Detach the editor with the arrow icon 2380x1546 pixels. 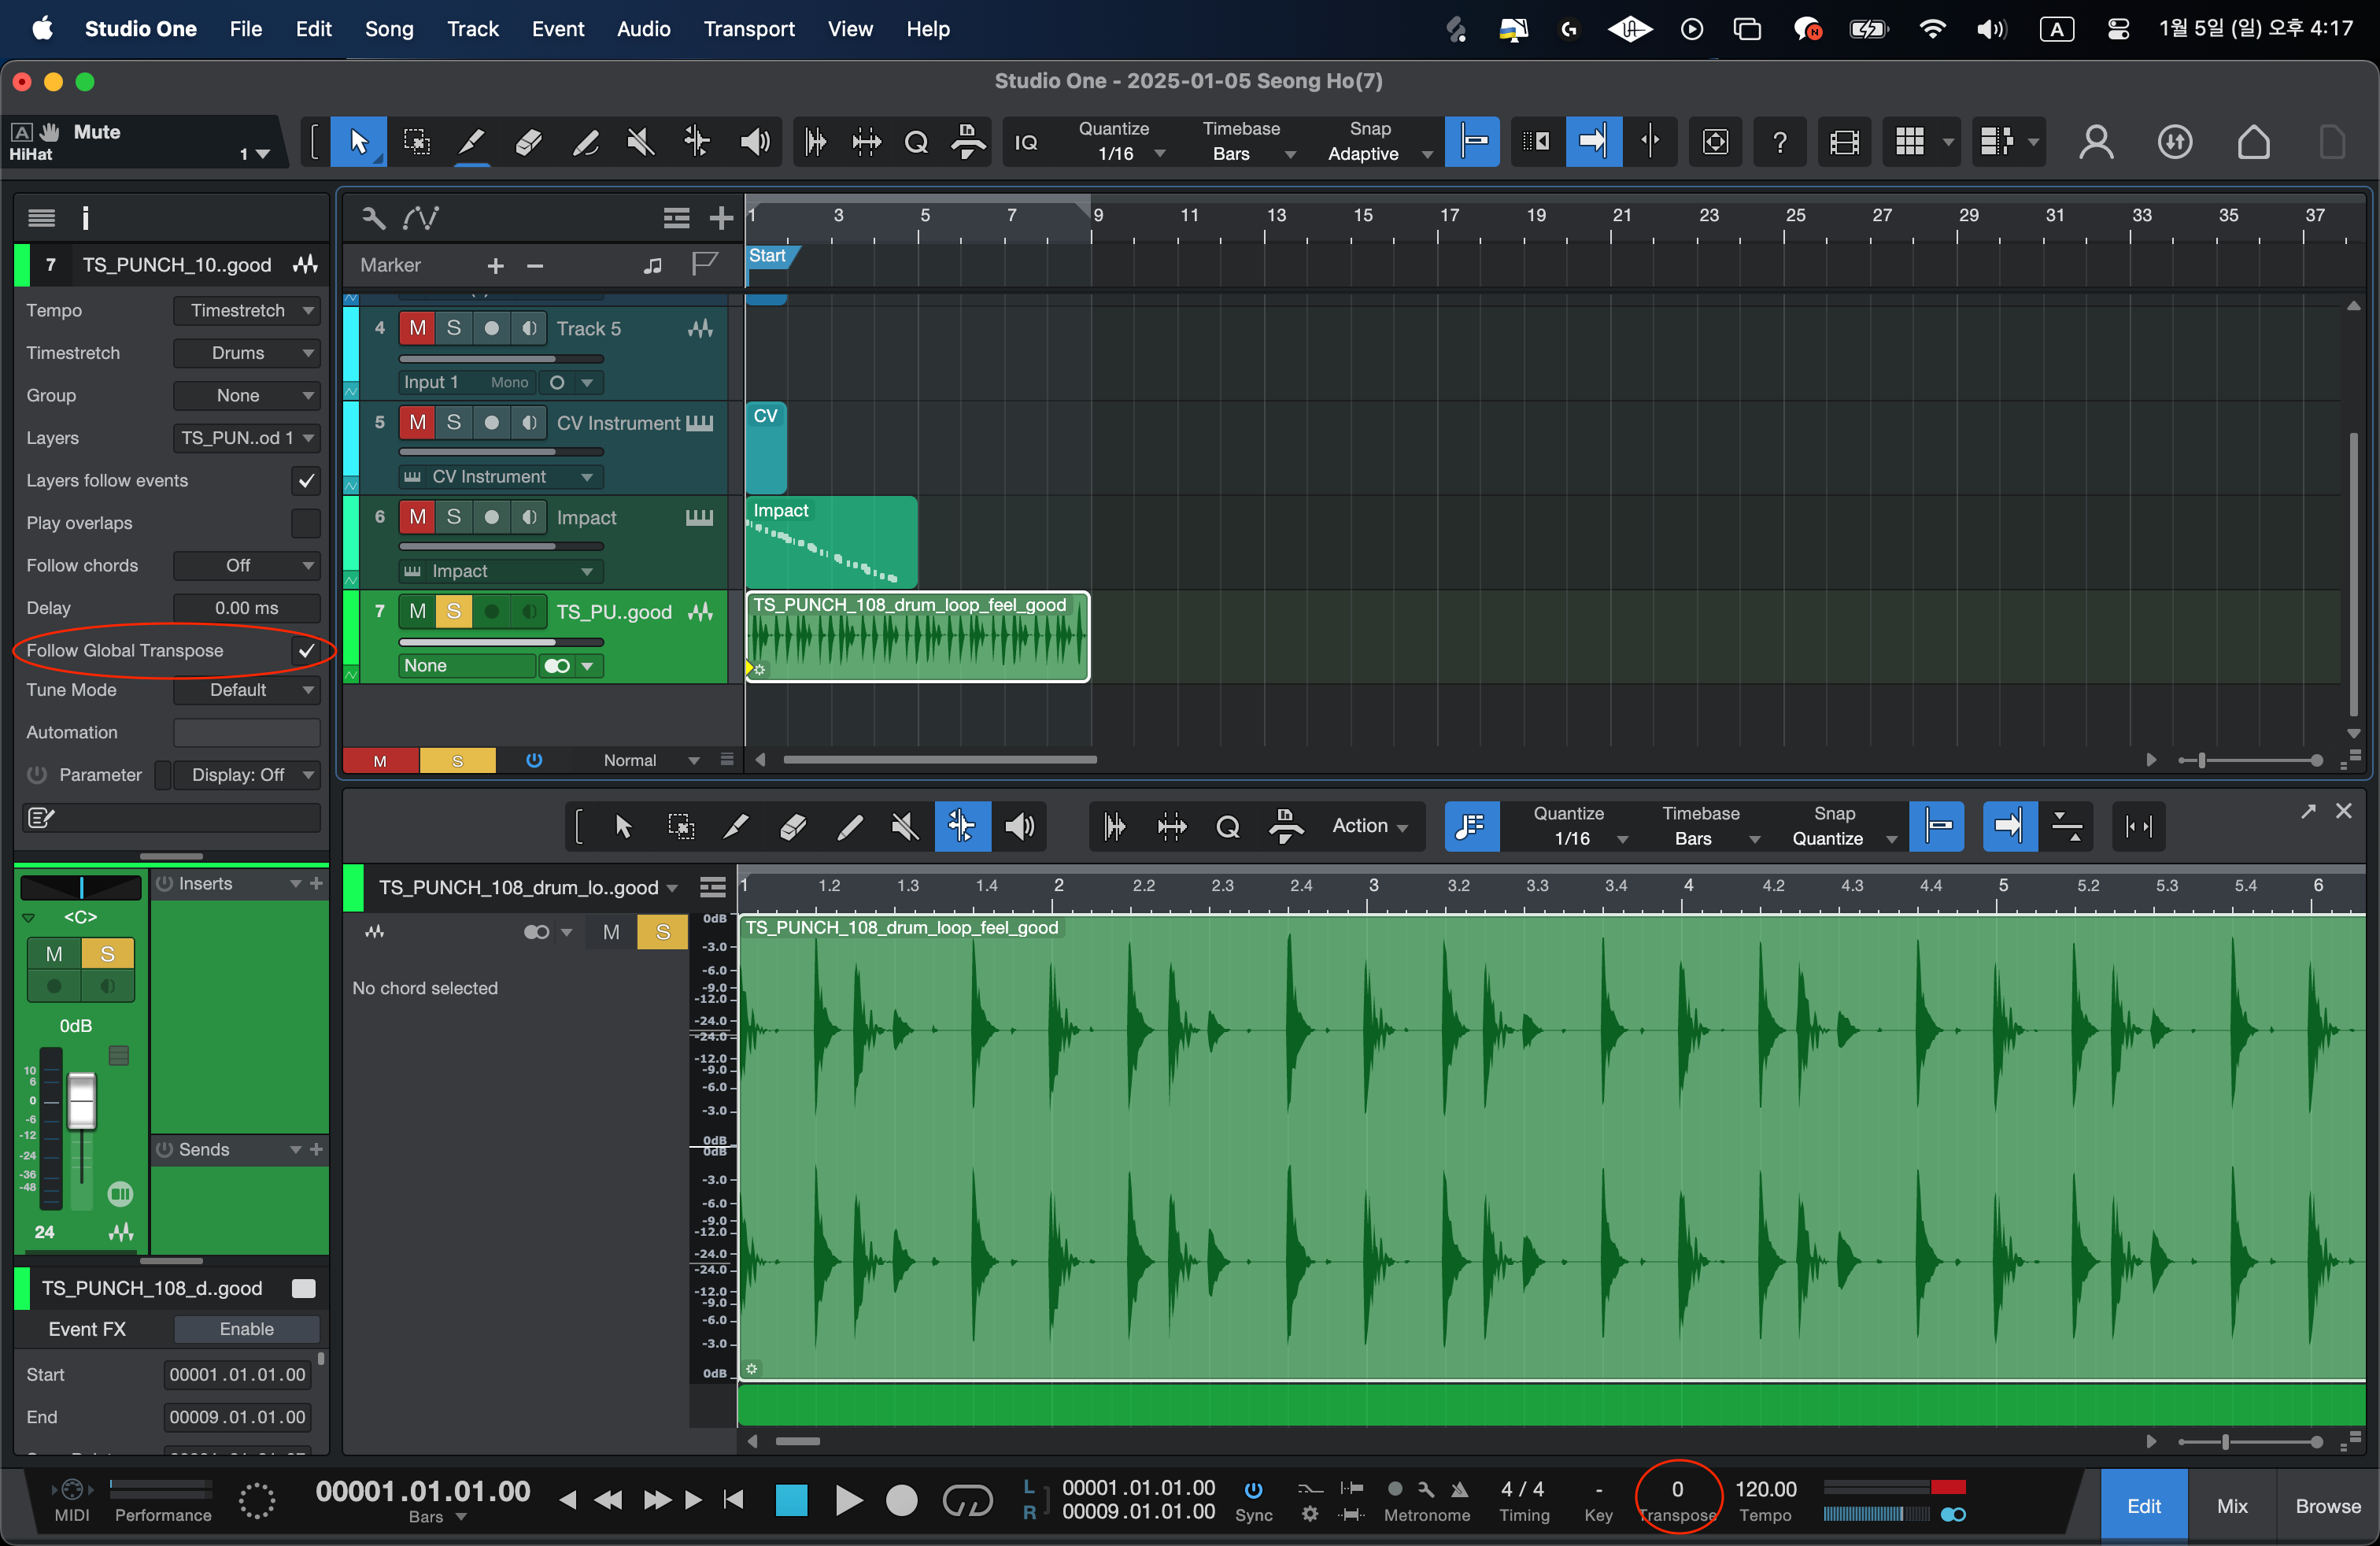tap(2307, 811)
